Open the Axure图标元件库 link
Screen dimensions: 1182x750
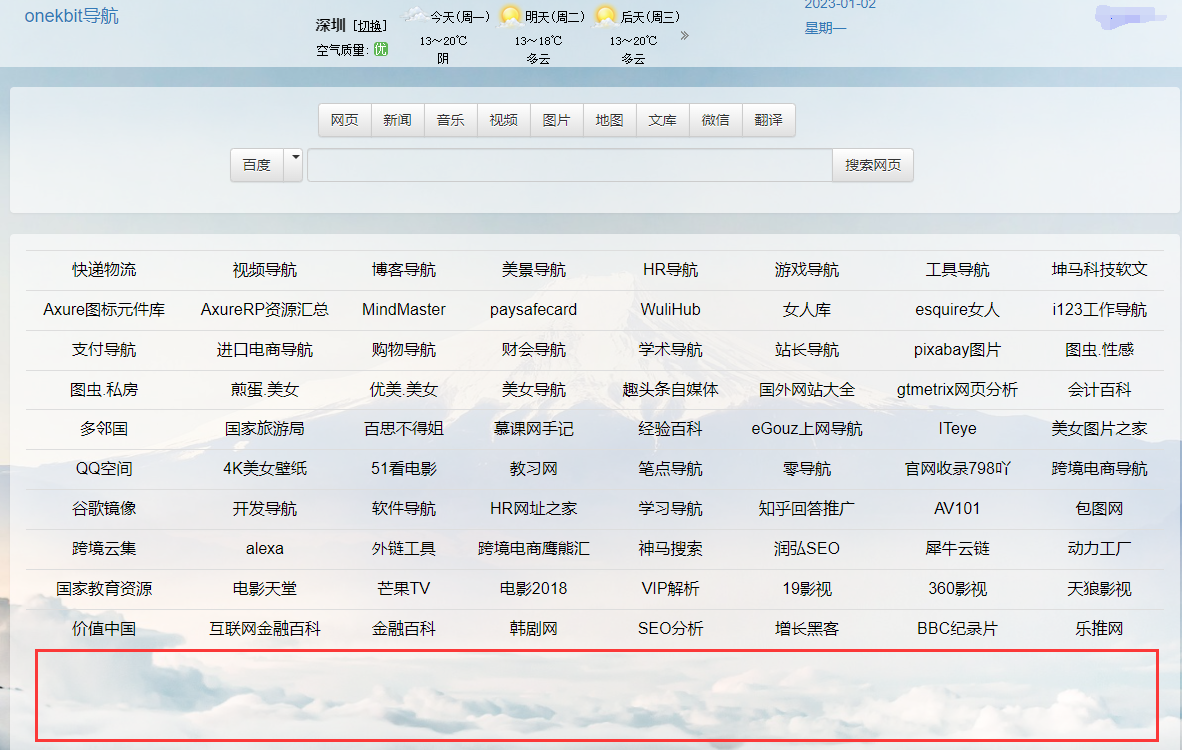(104, 310)
